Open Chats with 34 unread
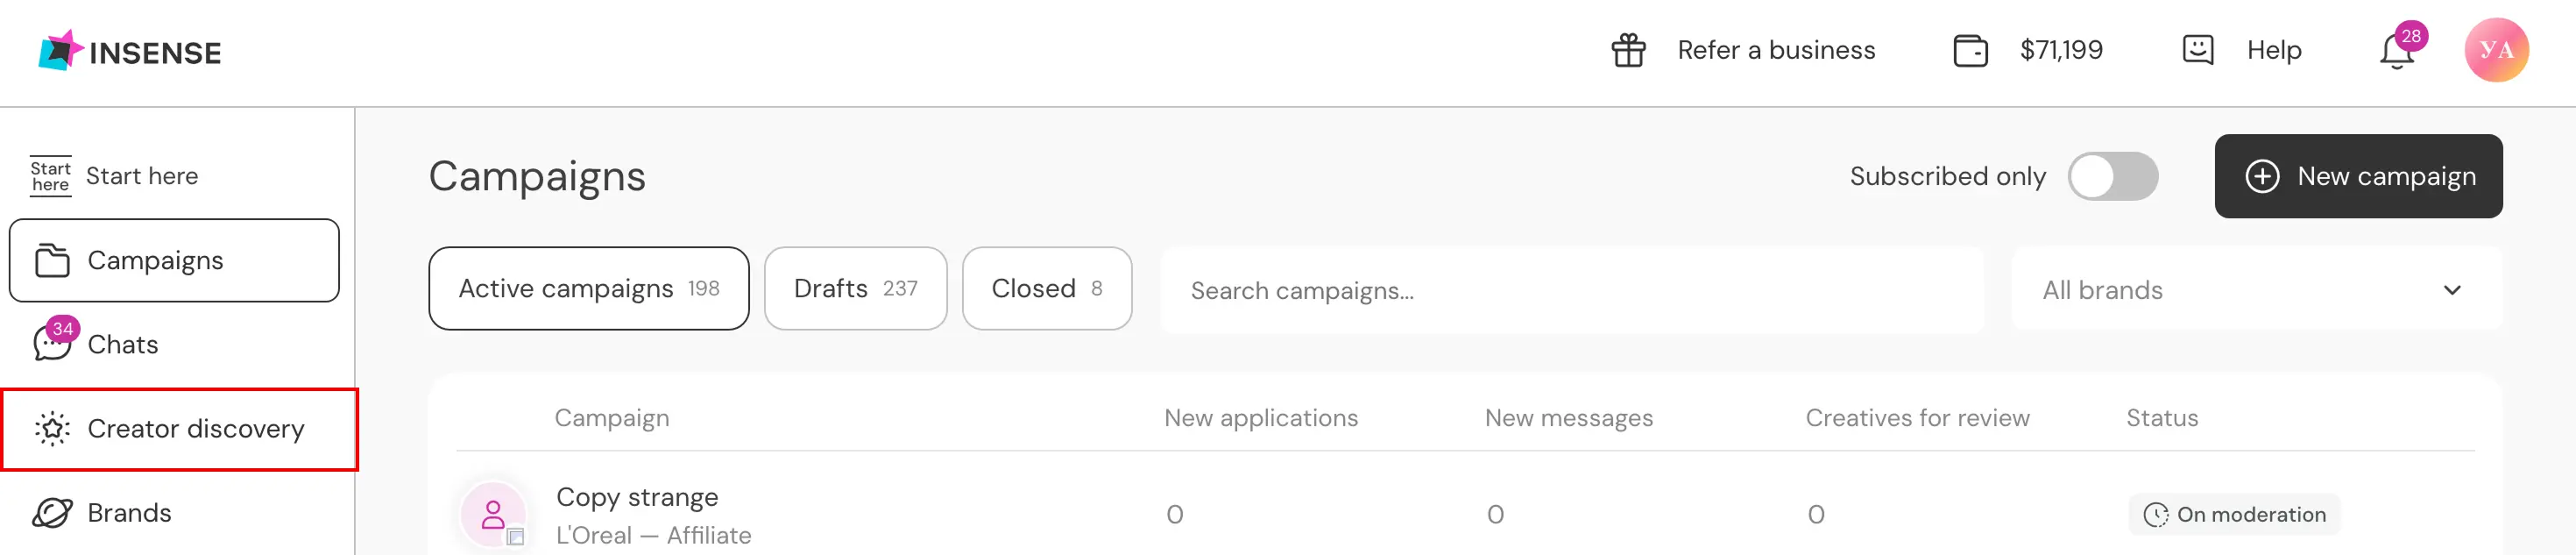Screen dimensions: 2576x555 click(122, 343)
